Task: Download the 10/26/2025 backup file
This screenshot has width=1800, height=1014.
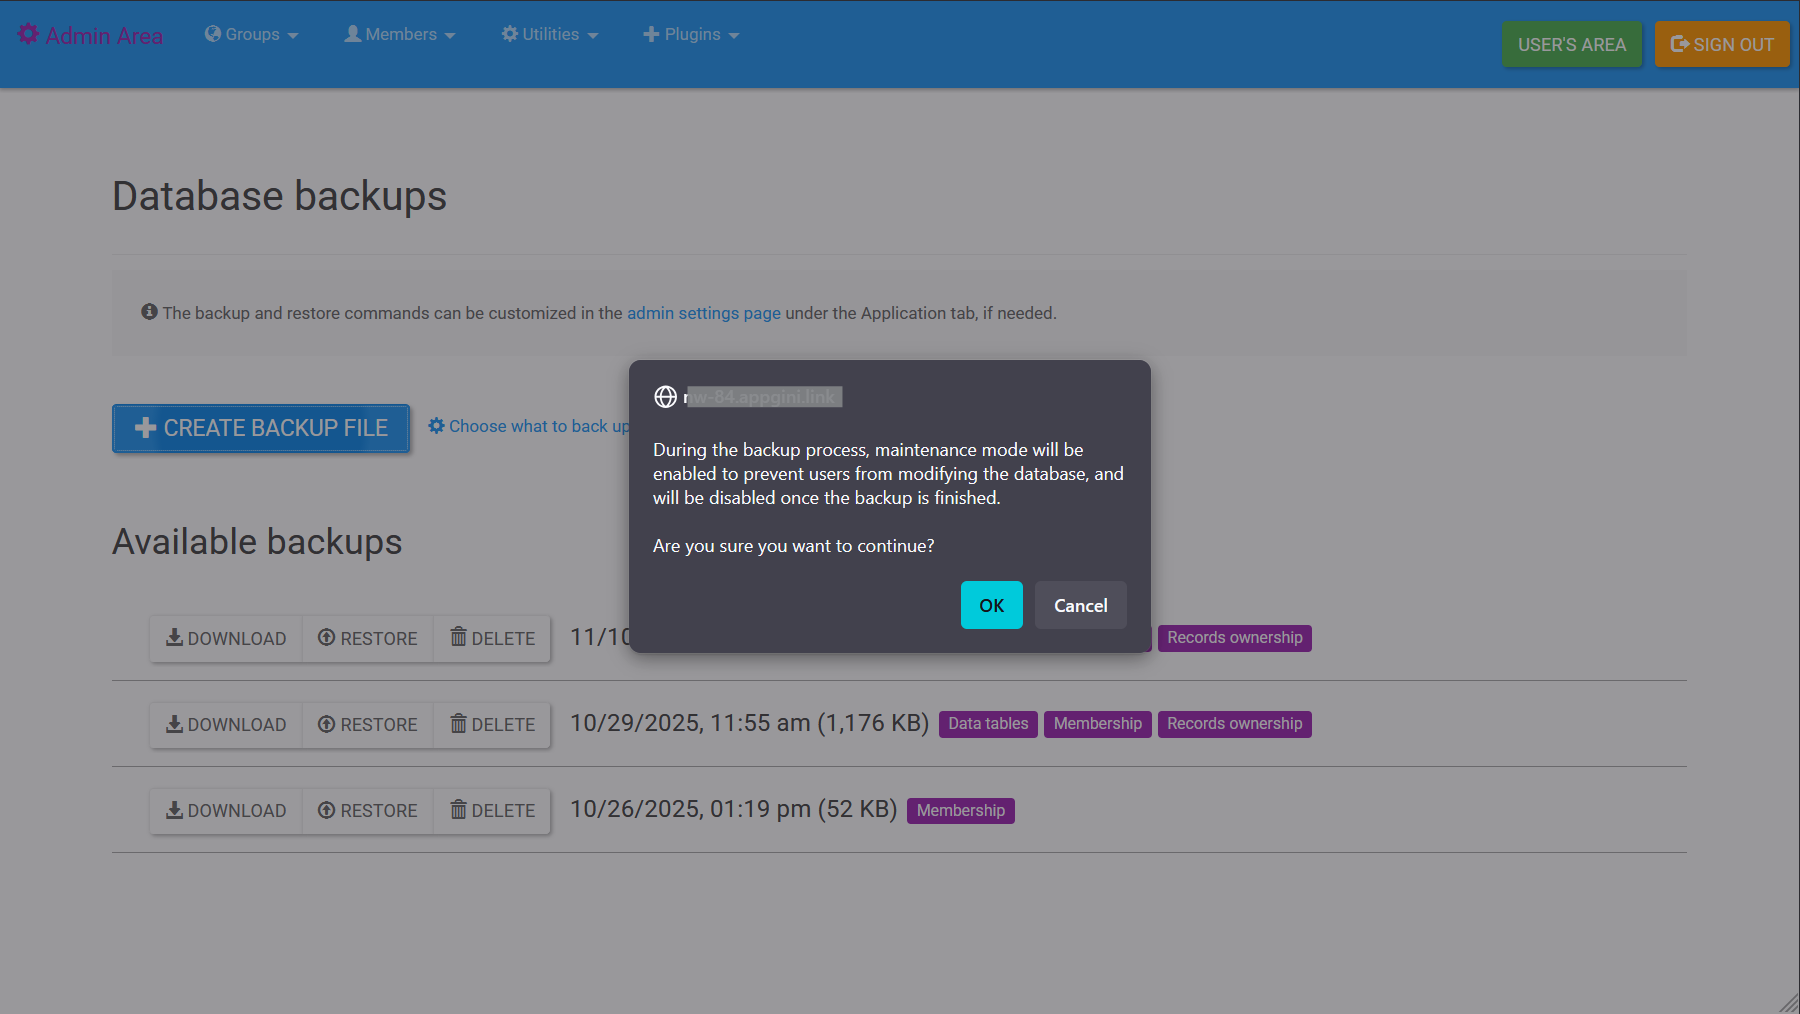Action: [x=226, y=810]
